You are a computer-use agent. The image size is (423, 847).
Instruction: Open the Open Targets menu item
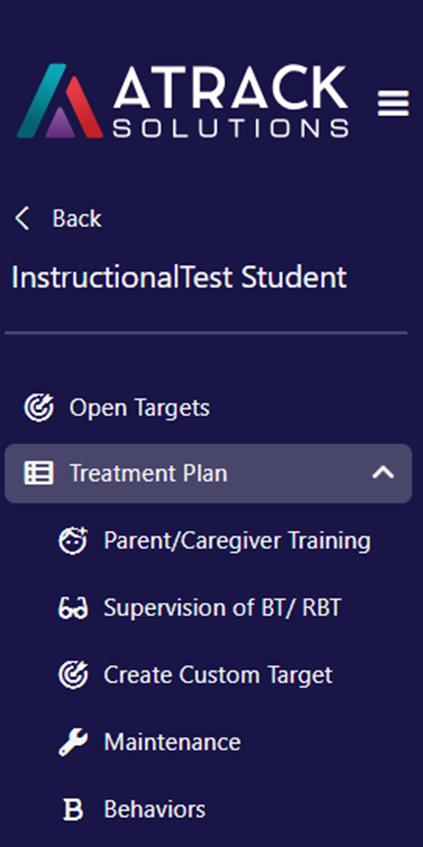[208, 408]
